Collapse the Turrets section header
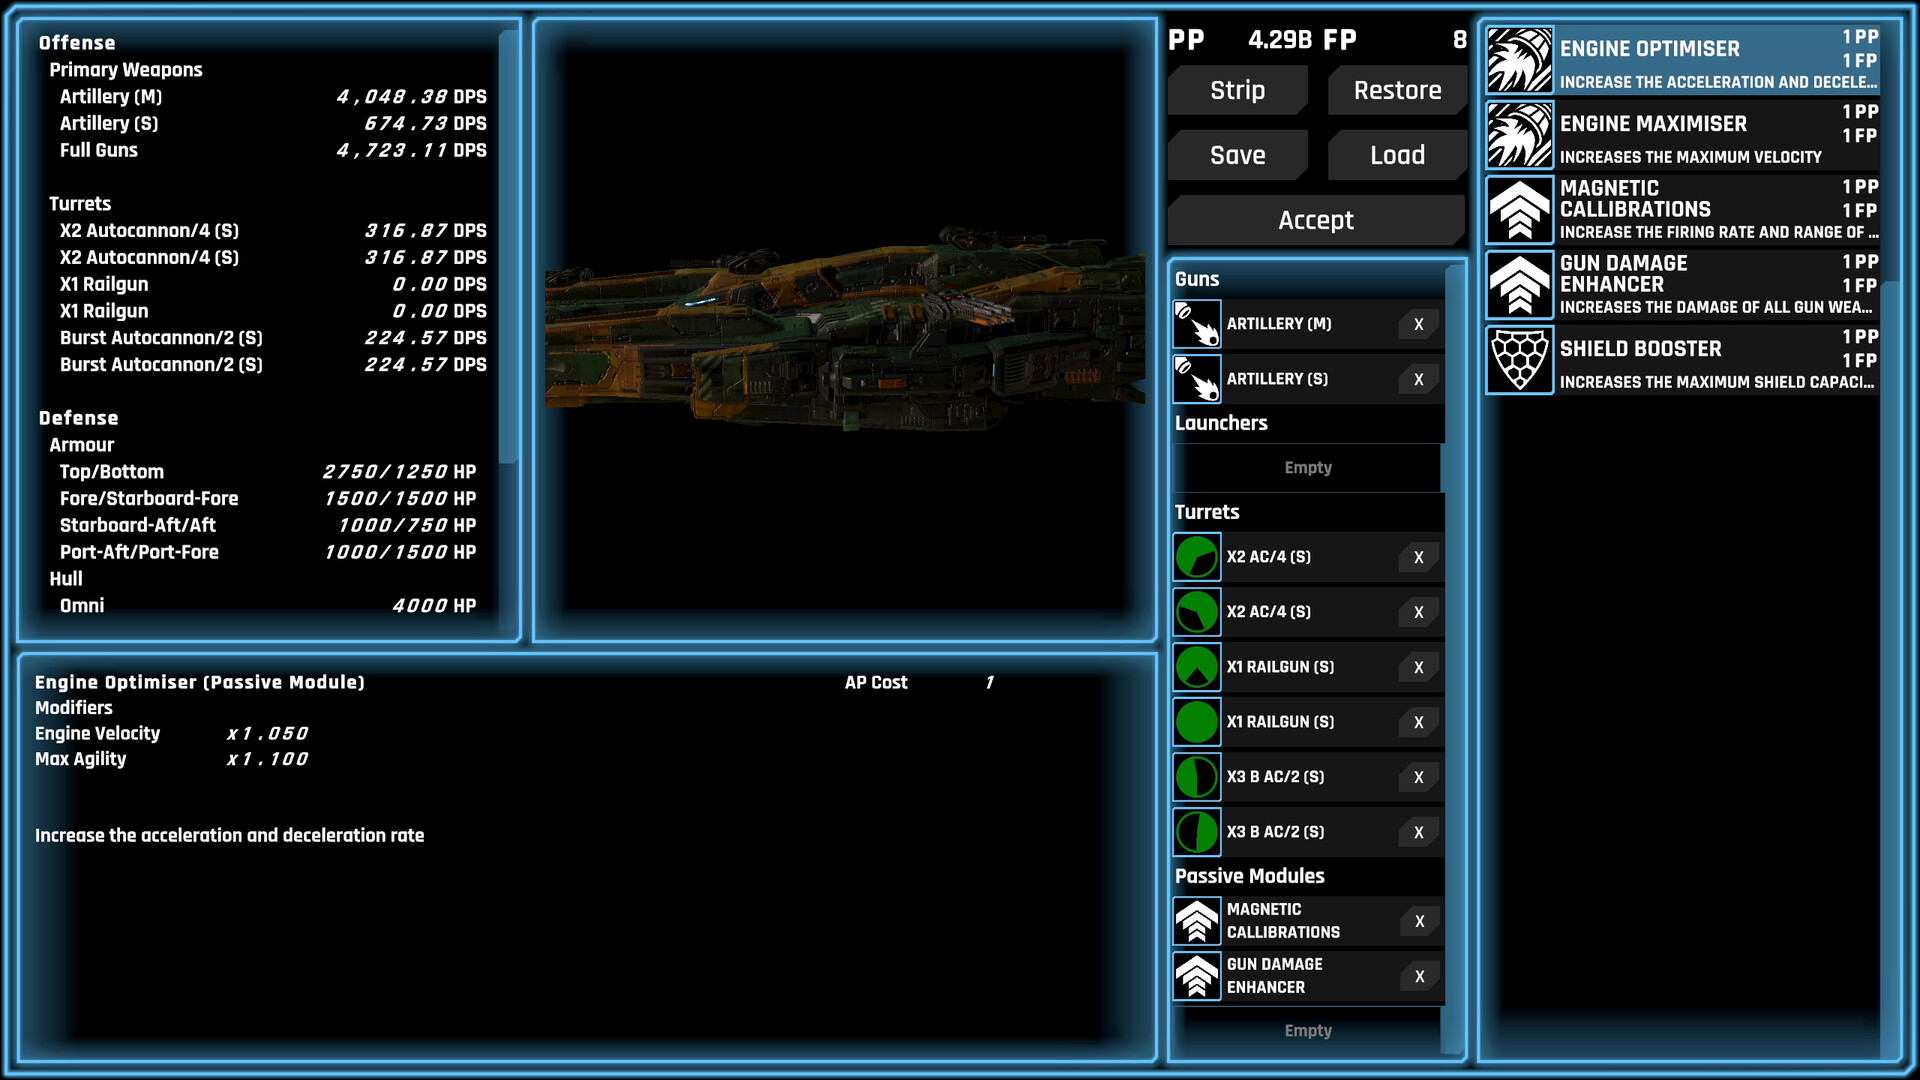 tap(1207, 511)
